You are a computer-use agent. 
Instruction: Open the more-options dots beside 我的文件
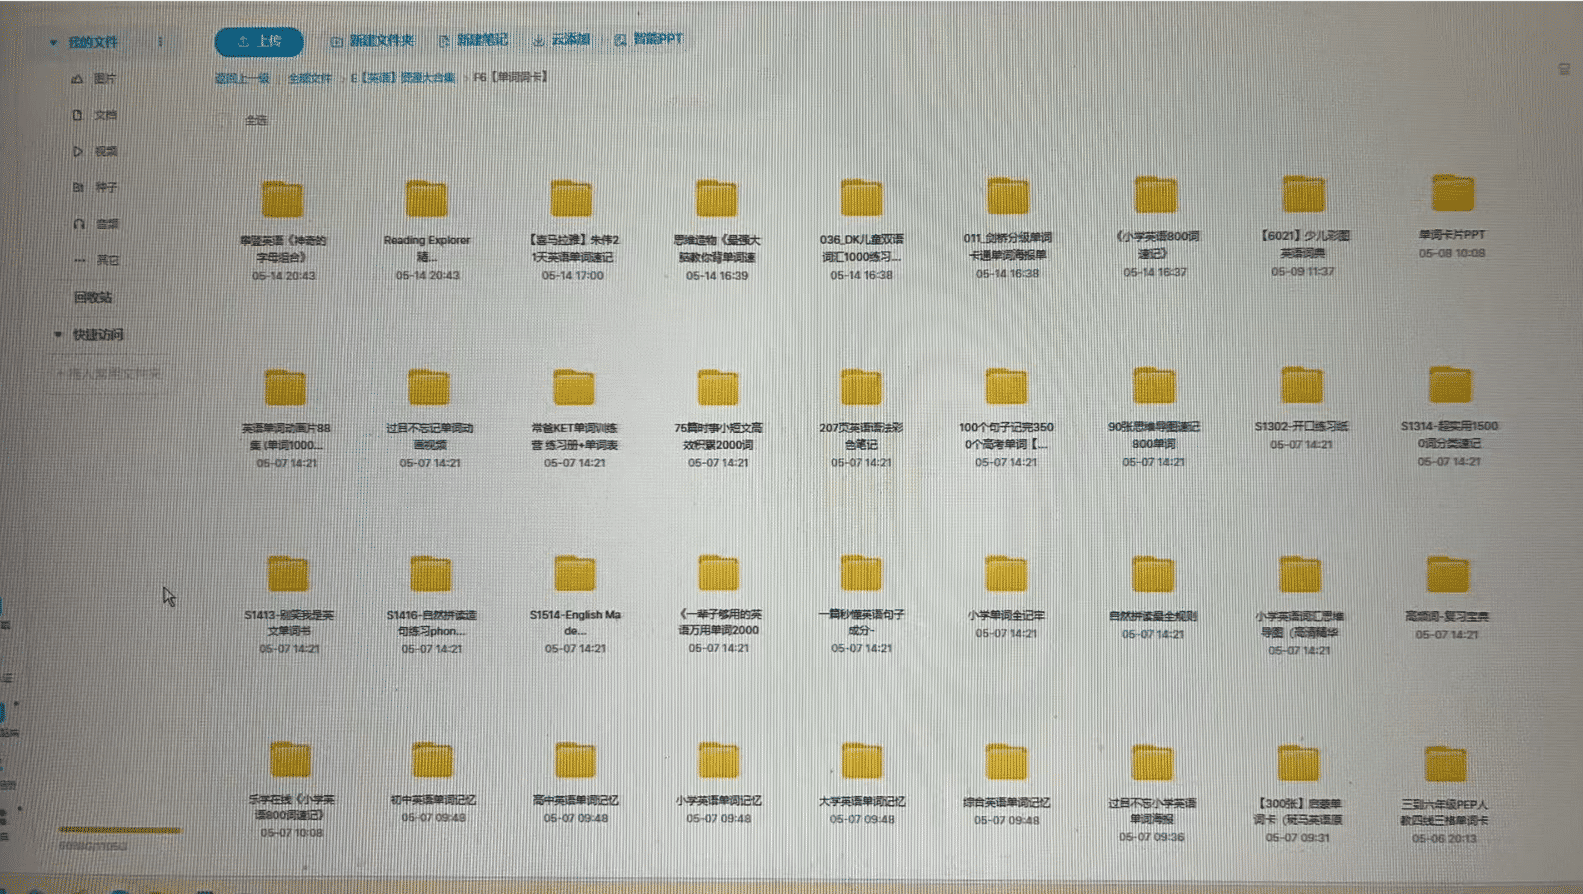click(x=160, y=41)
